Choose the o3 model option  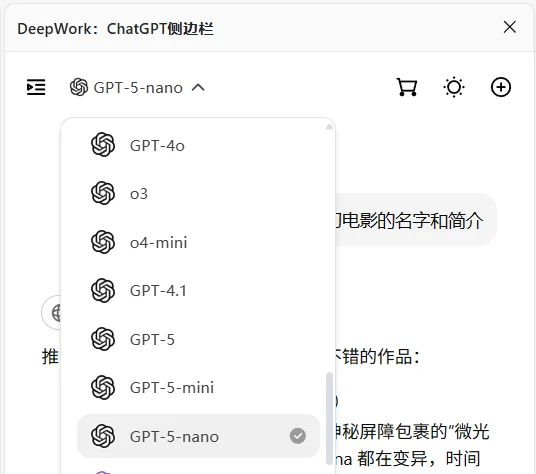point(198,193)
